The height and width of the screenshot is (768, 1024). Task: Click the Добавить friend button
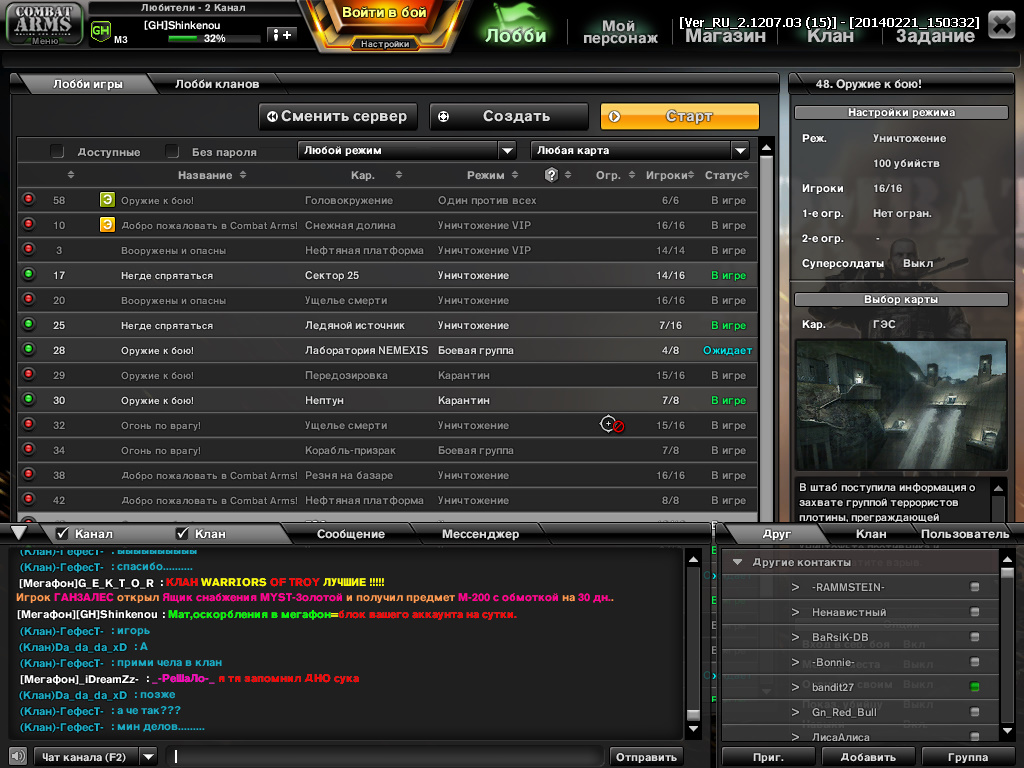tap(867, 757)
